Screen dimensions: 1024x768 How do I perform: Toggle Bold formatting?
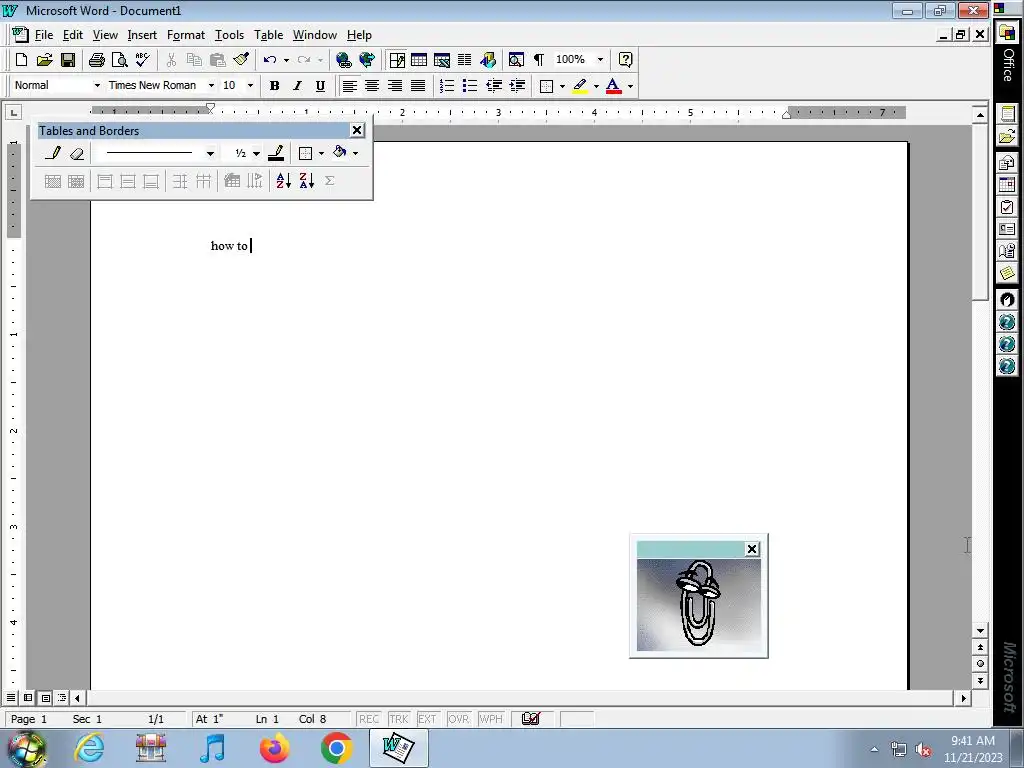click(274, 86)
